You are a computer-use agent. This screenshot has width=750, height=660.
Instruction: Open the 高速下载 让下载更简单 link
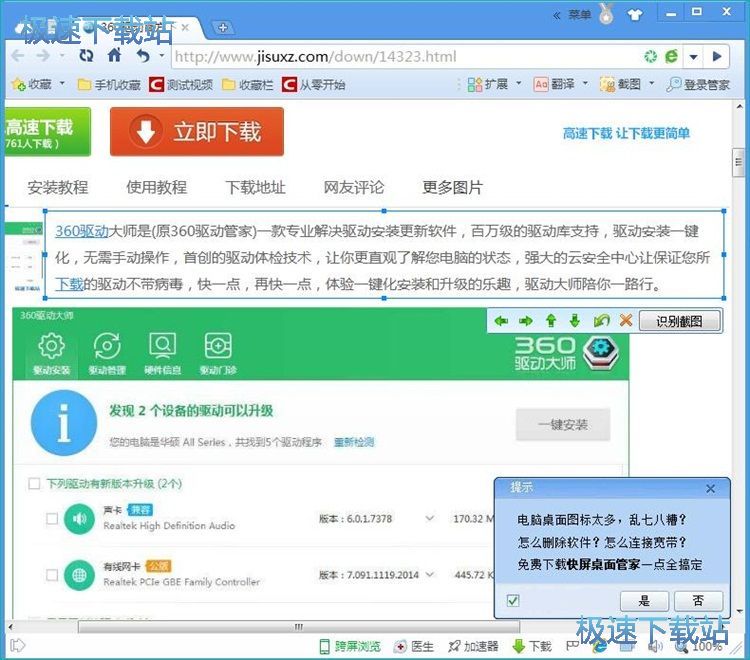coord(626,133)
